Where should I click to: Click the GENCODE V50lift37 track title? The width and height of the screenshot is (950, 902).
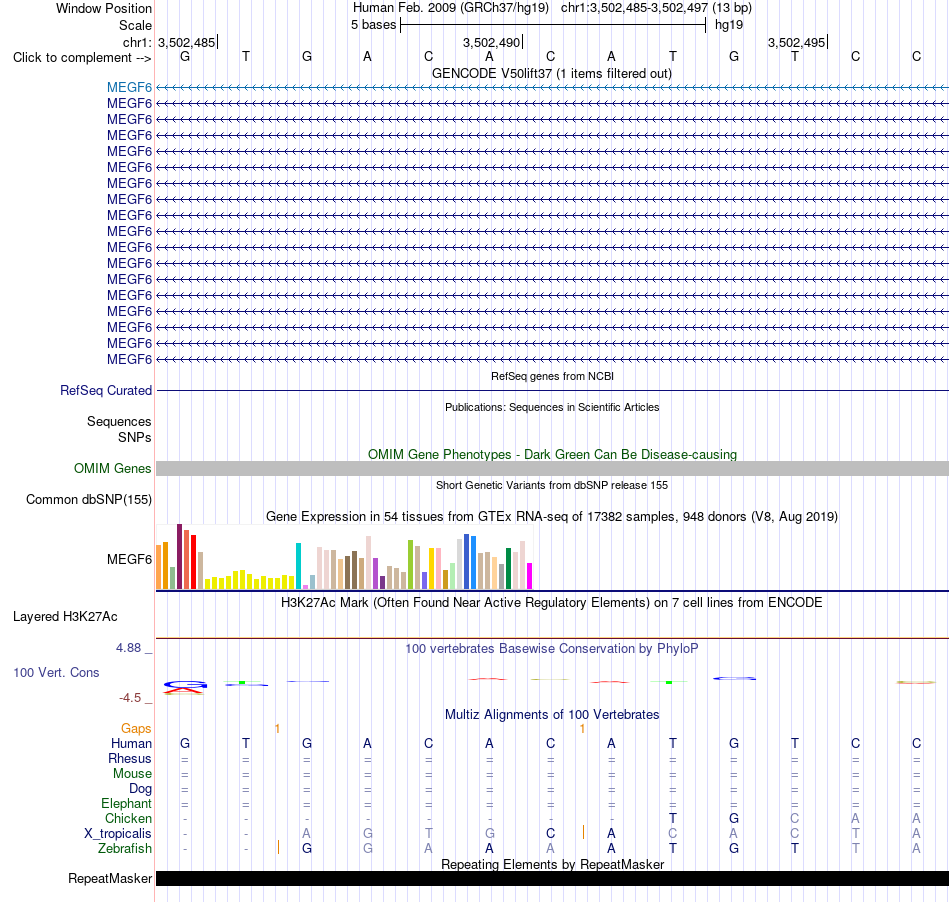point(552,74)
